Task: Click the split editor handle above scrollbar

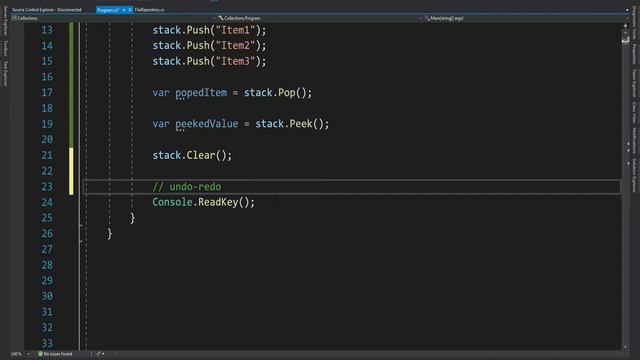Action: coord(625,25)
